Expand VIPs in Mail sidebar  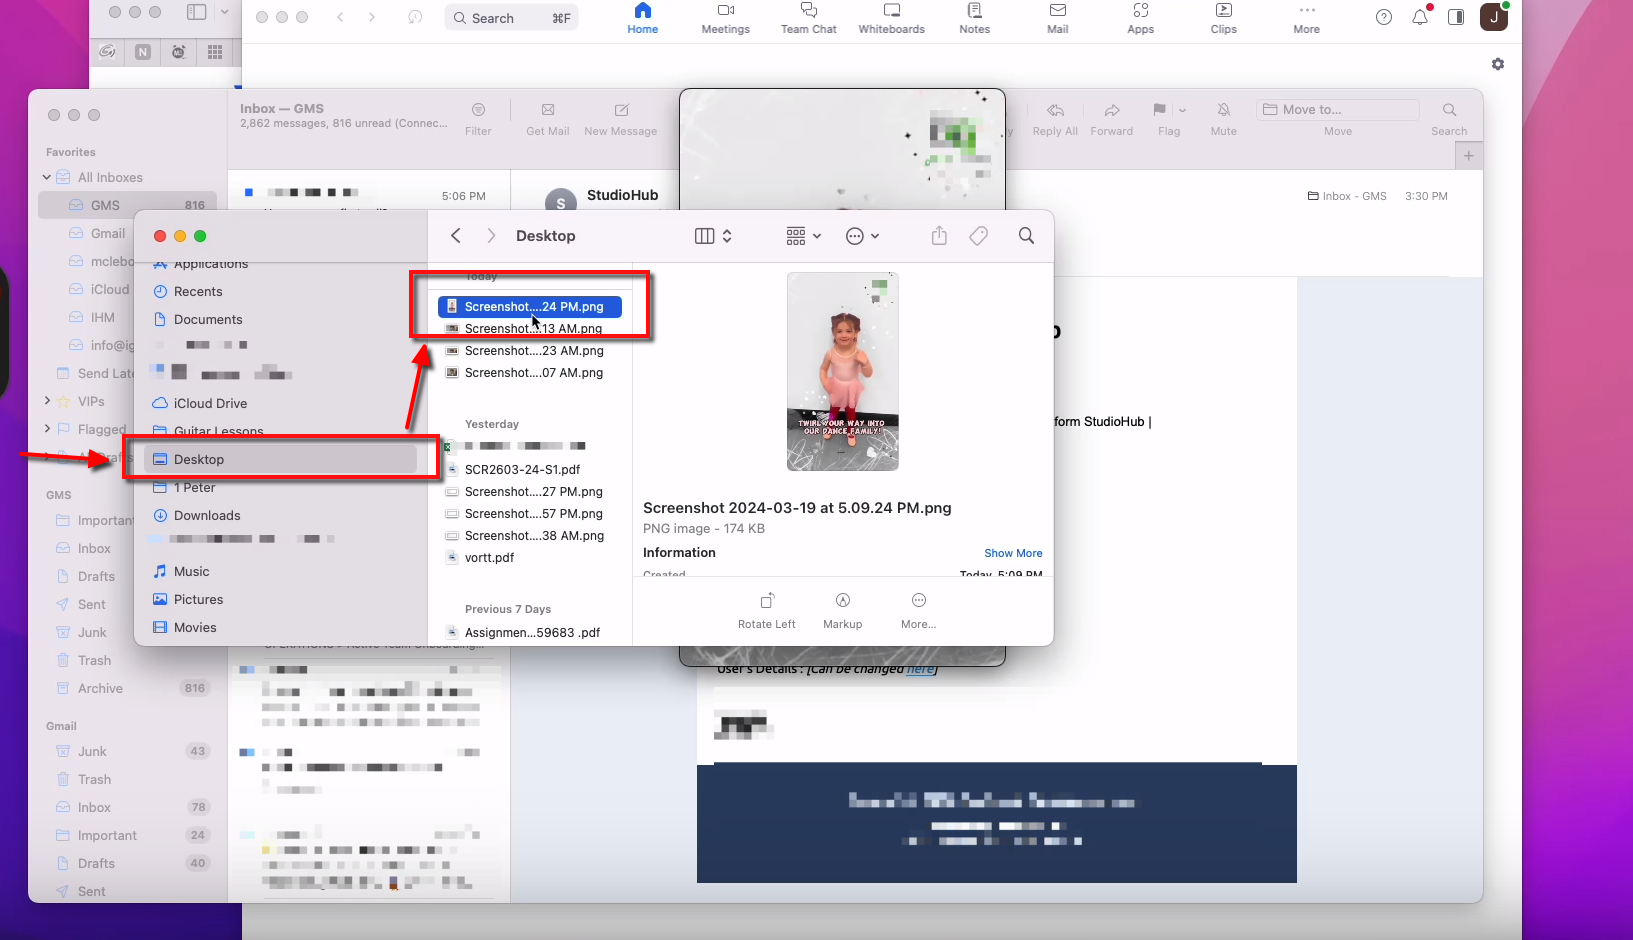(47, 401)
